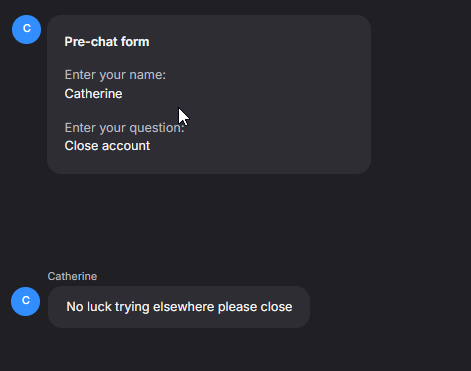Click the word 'Pre-chat' in the card title
Viewport: 471px width, 371px height.
[91, 42]
